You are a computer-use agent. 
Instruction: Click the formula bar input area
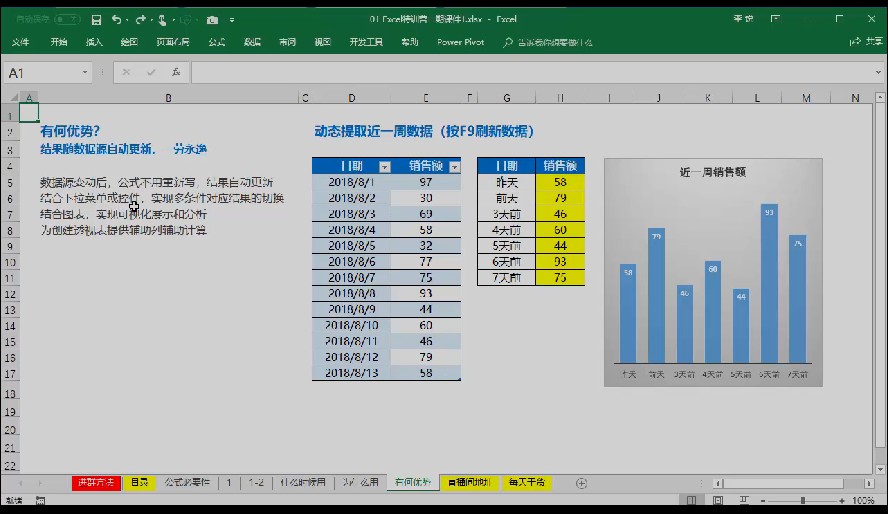(532, 72)
